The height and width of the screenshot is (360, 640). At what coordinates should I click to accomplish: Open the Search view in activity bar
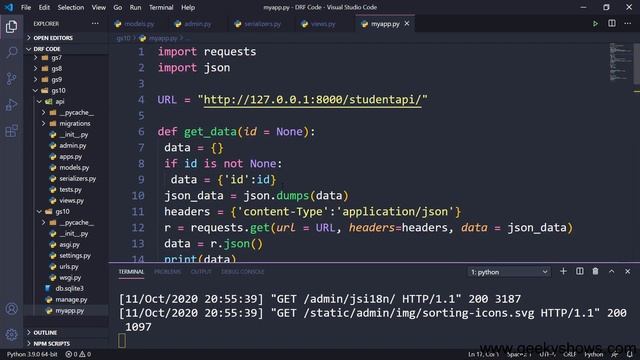11,52
